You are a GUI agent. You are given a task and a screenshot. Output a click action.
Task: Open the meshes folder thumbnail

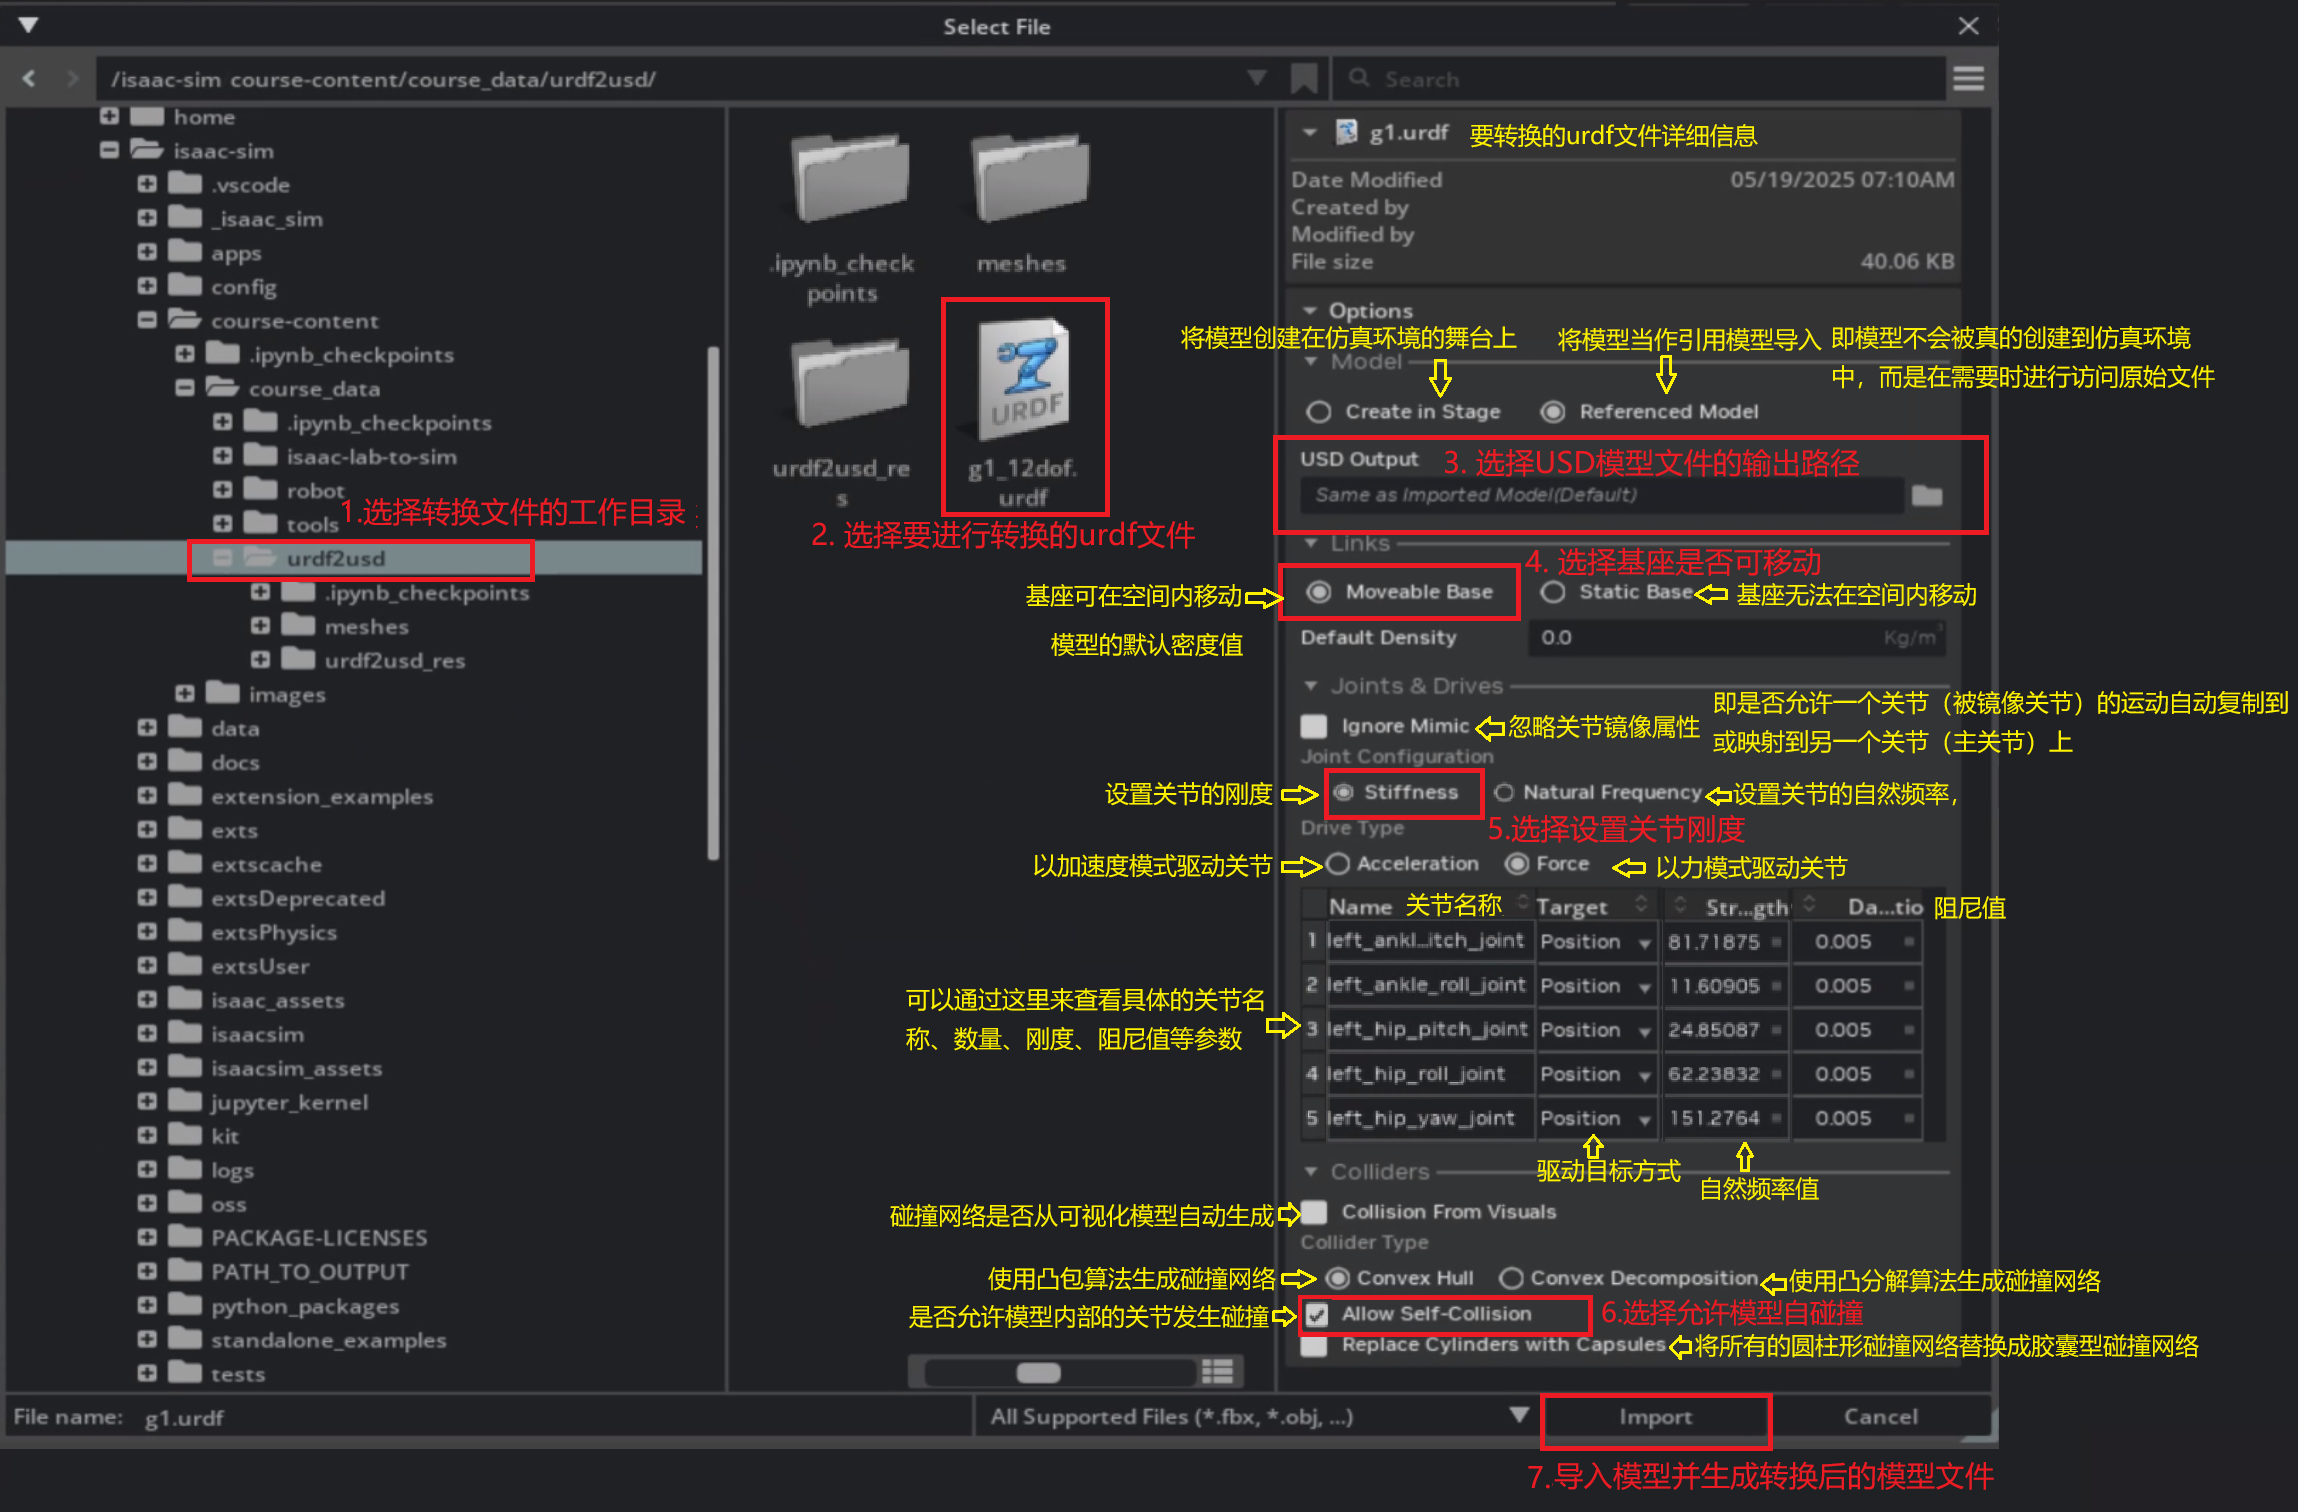pyautogui.click(x=1030, y=180)
